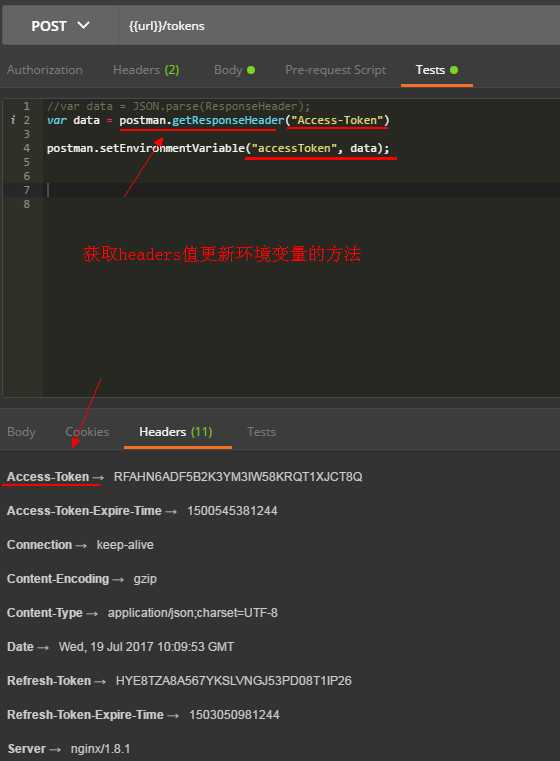Click the Access-Token-Expire-Time header name

(x=84, y=511)
